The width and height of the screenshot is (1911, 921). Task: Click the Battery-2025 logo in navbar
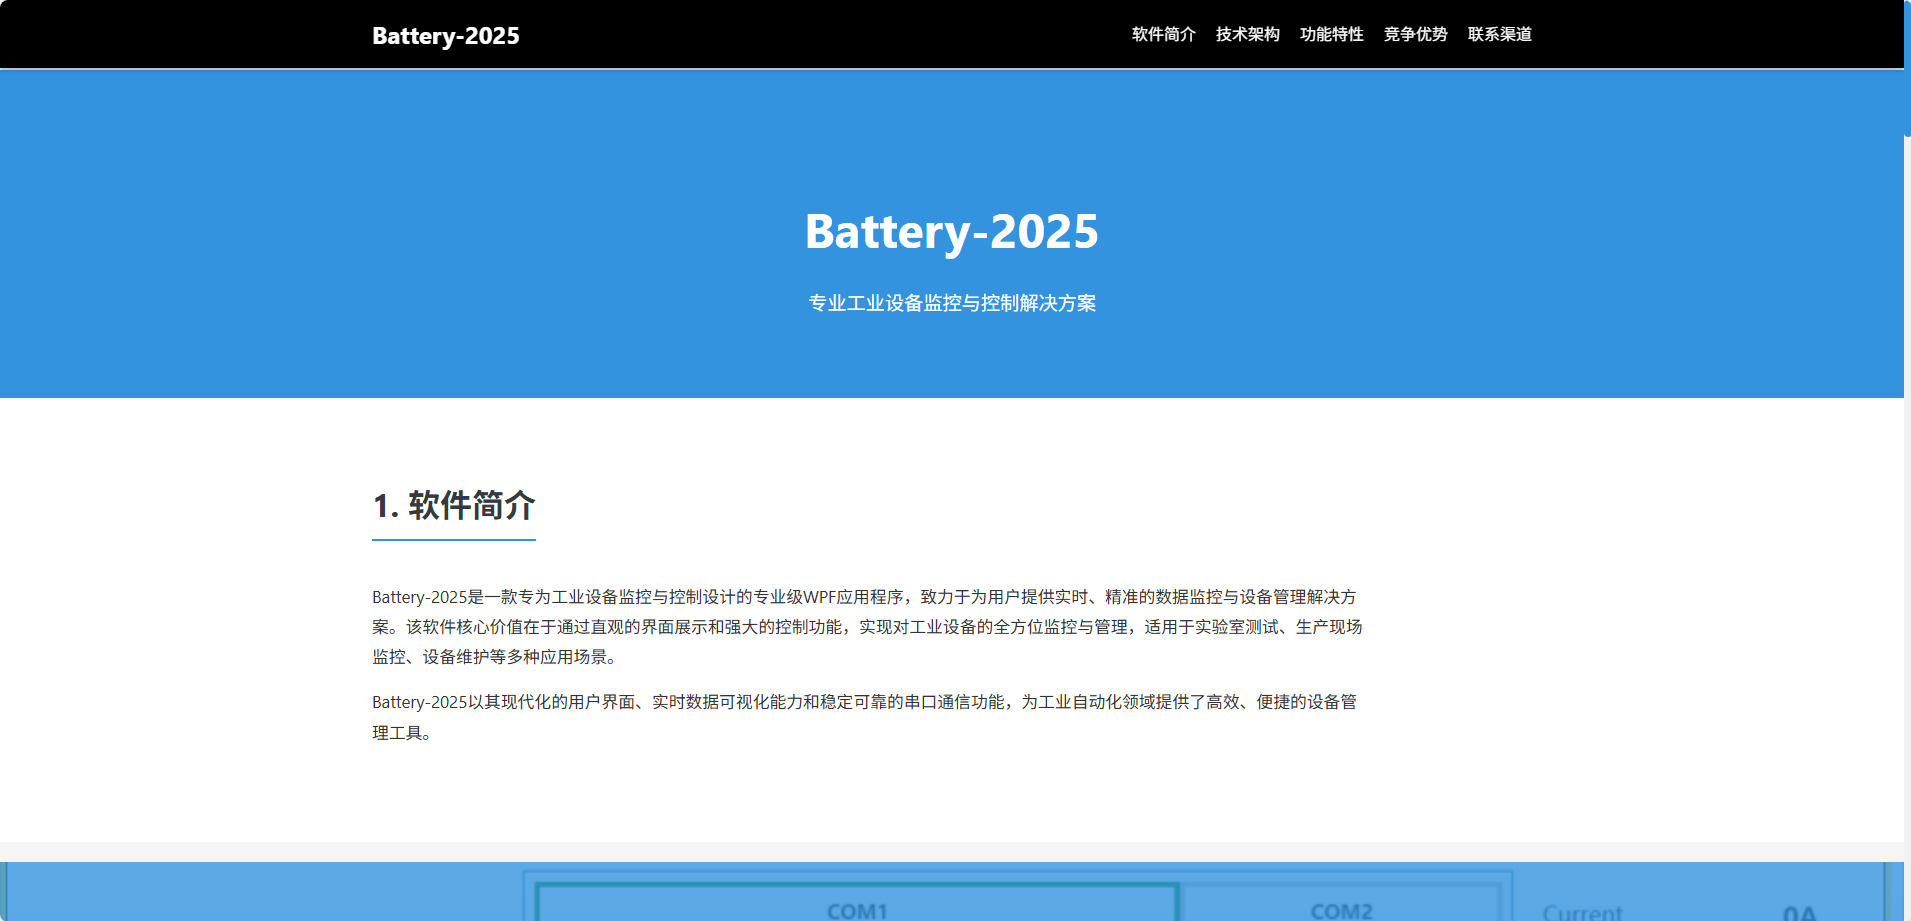(445, 35)
